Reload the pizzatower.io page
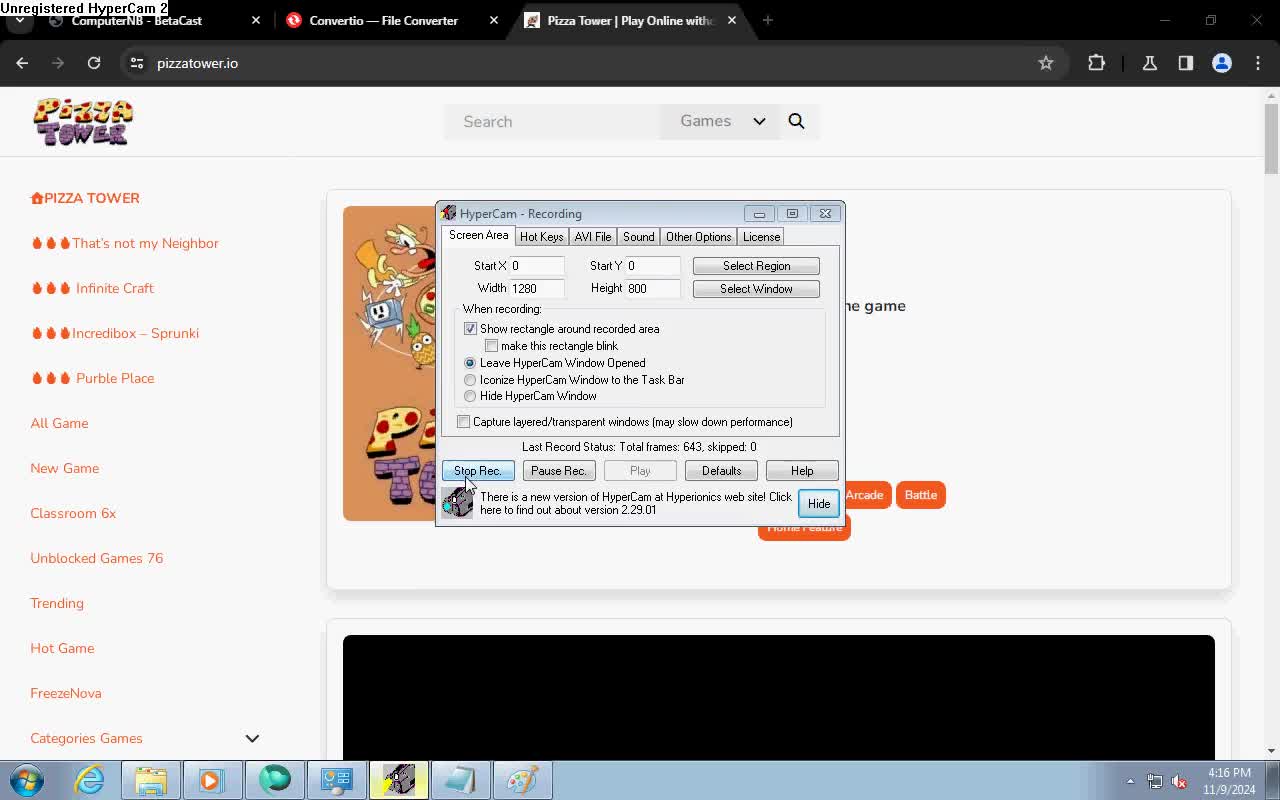1280x800 pixels. pos(94,63)
